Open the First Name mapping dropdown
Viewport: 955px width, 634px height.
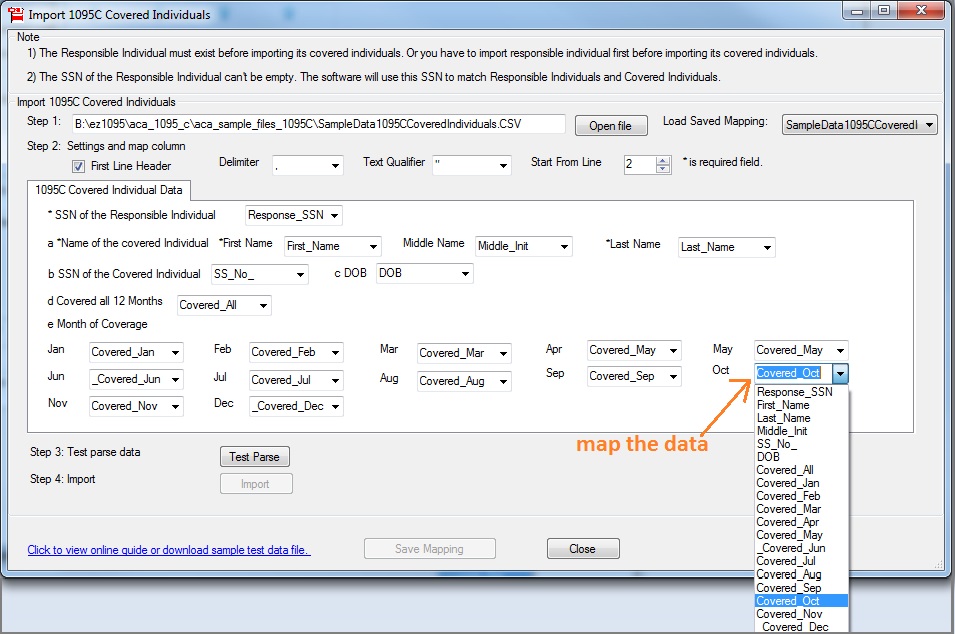pyautogui.click(x=372, y=247)
